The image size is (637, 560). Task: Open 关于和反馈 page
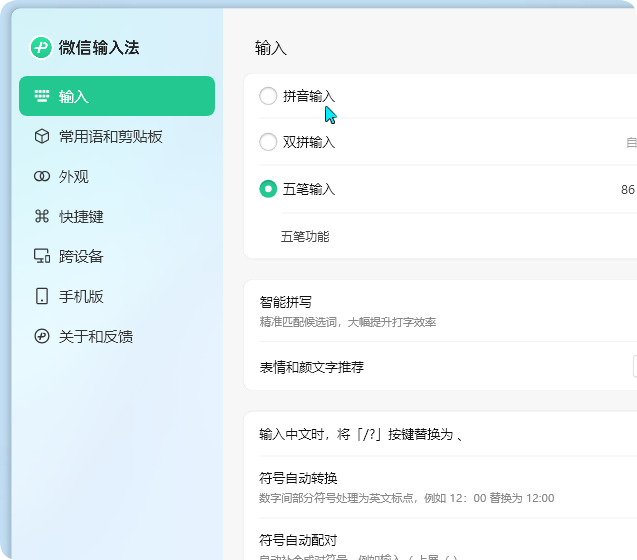117,336
